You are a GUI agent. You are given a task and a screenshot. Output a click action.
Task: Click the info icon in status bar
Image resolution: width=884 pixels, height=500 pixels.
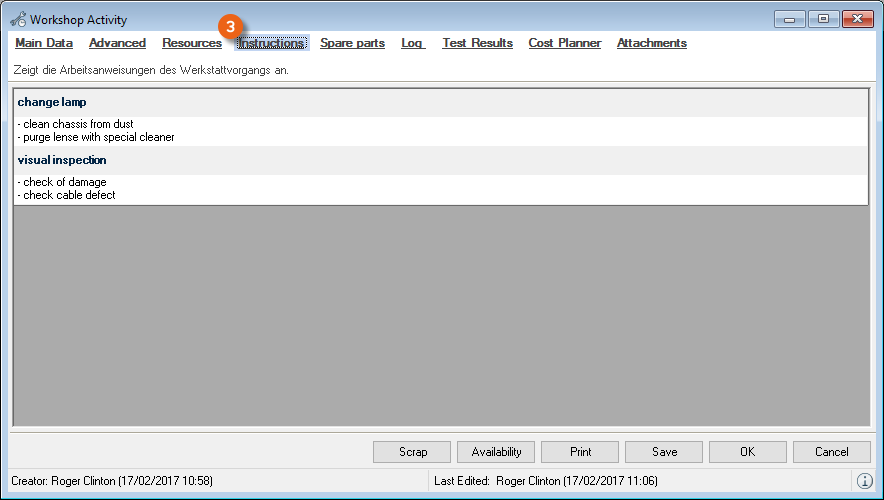865,481
